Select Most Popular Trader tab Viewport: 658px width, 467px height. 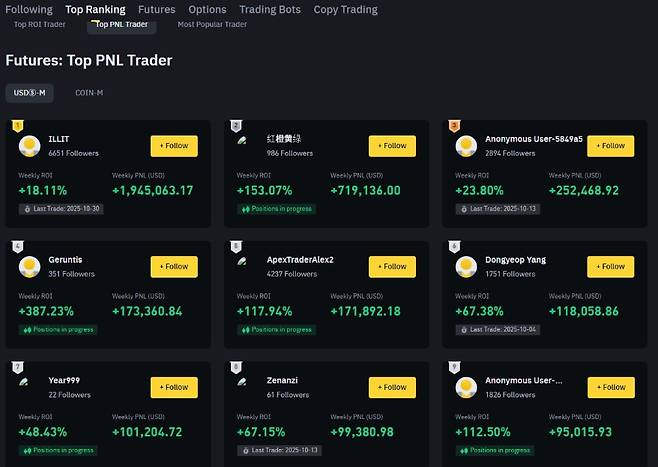[x=212, y=24]
